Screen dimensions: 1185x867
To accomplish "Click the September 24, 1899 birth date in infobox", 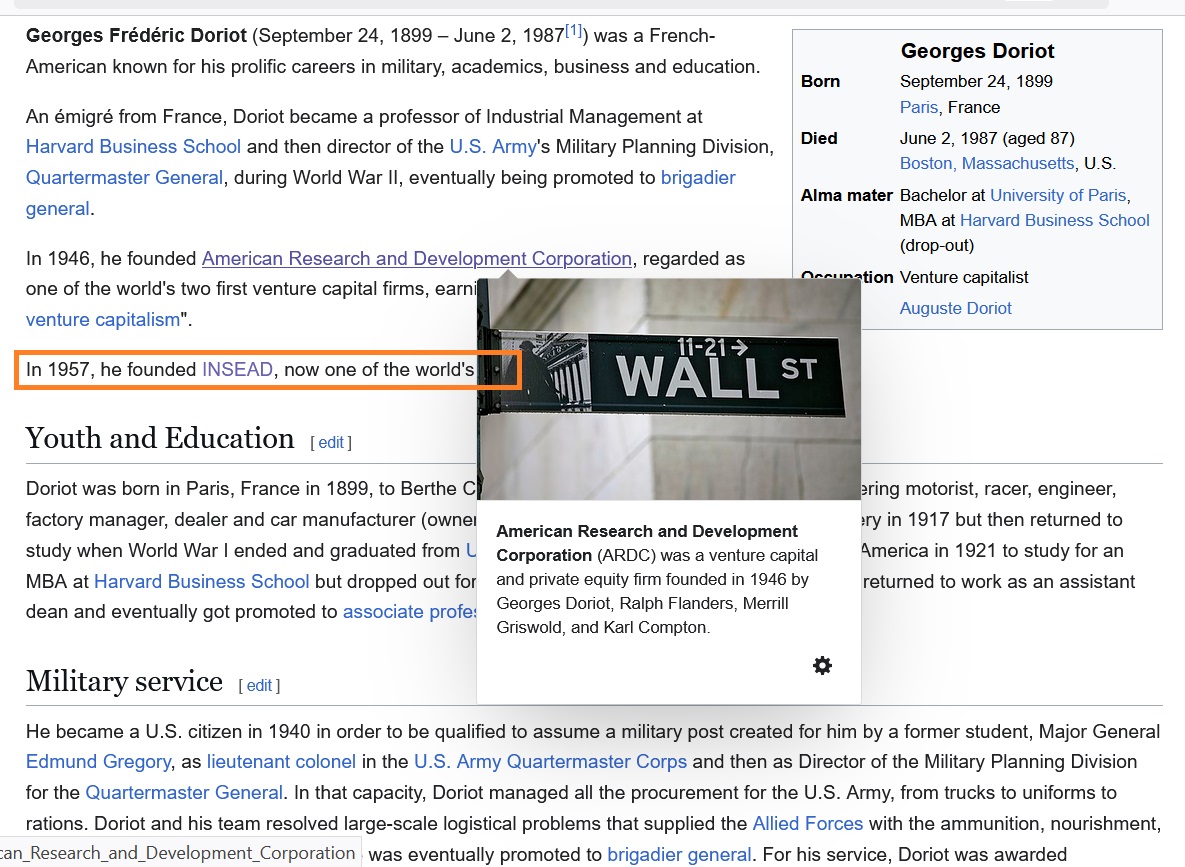I will click(976, 82).
